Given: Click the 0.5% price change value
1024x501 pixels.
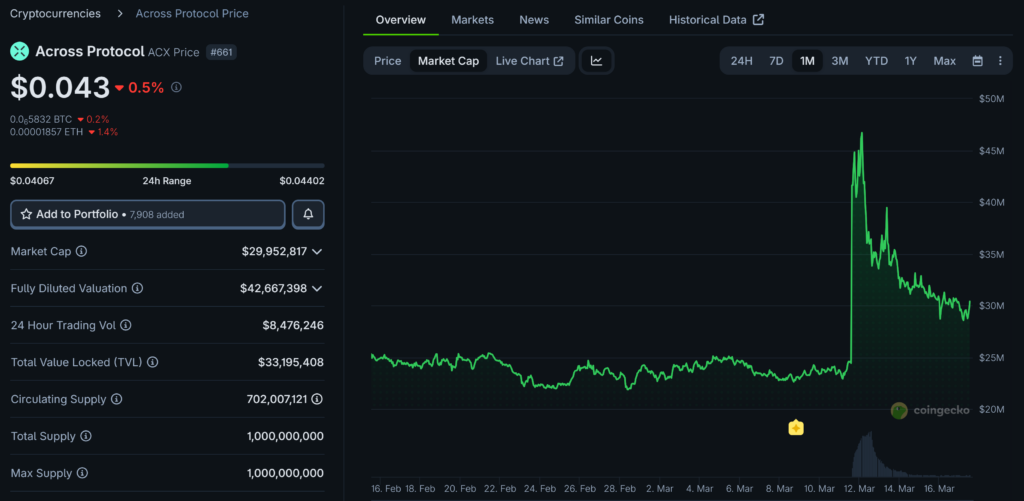Looking at the screenshot, I should (146, 87).
